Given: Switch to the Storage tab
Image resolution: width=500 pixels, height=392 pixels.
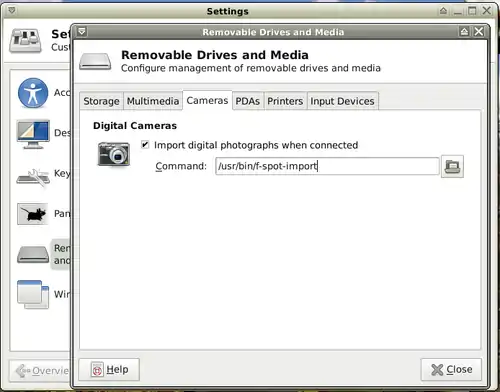Looking at the screenshot, I should (x=101, y=101).
